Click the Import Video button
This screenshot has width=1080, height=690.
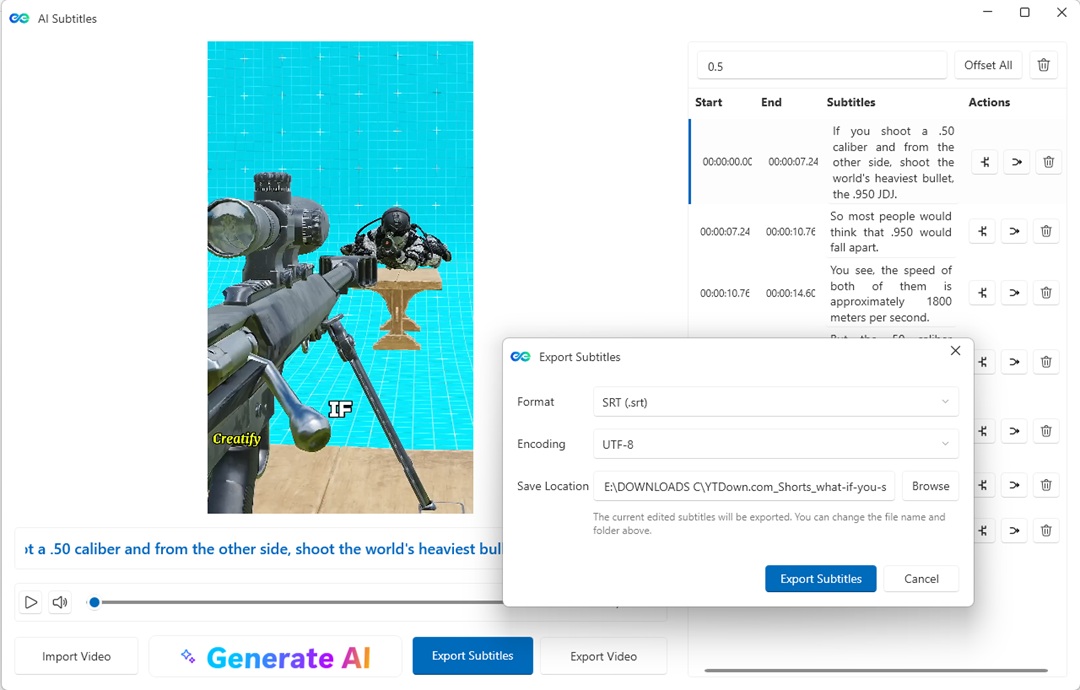tap(76, 656)
